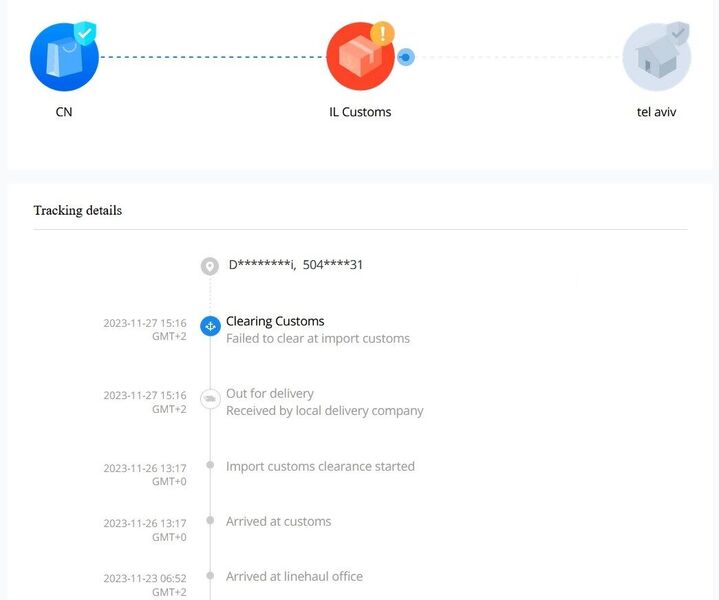Click the yellow exclamation warning badge
719x600 pixels.
tap(382, 33)
